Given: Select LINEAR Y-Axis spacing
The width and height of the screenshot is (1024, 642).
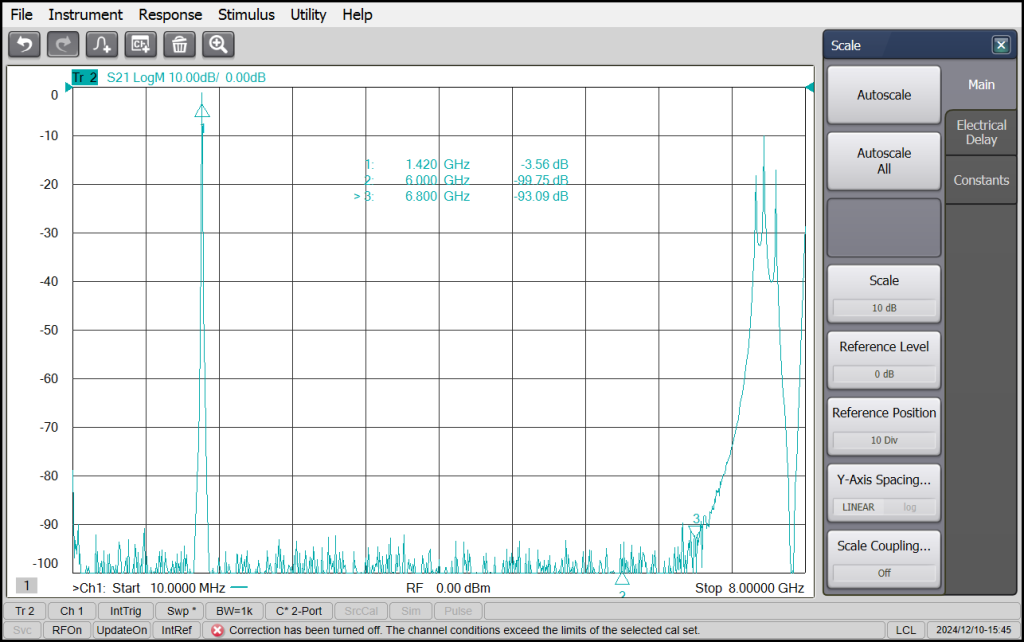Looking at the screenshot, I should (x=858, y=507).
